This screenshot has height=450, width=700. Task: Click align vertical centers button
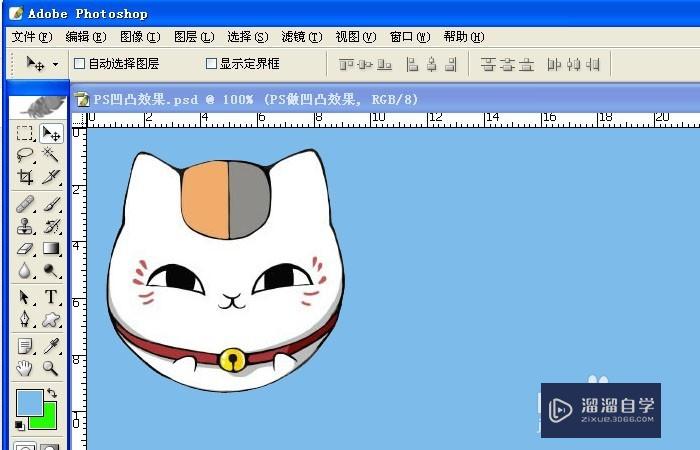[365, 65]
